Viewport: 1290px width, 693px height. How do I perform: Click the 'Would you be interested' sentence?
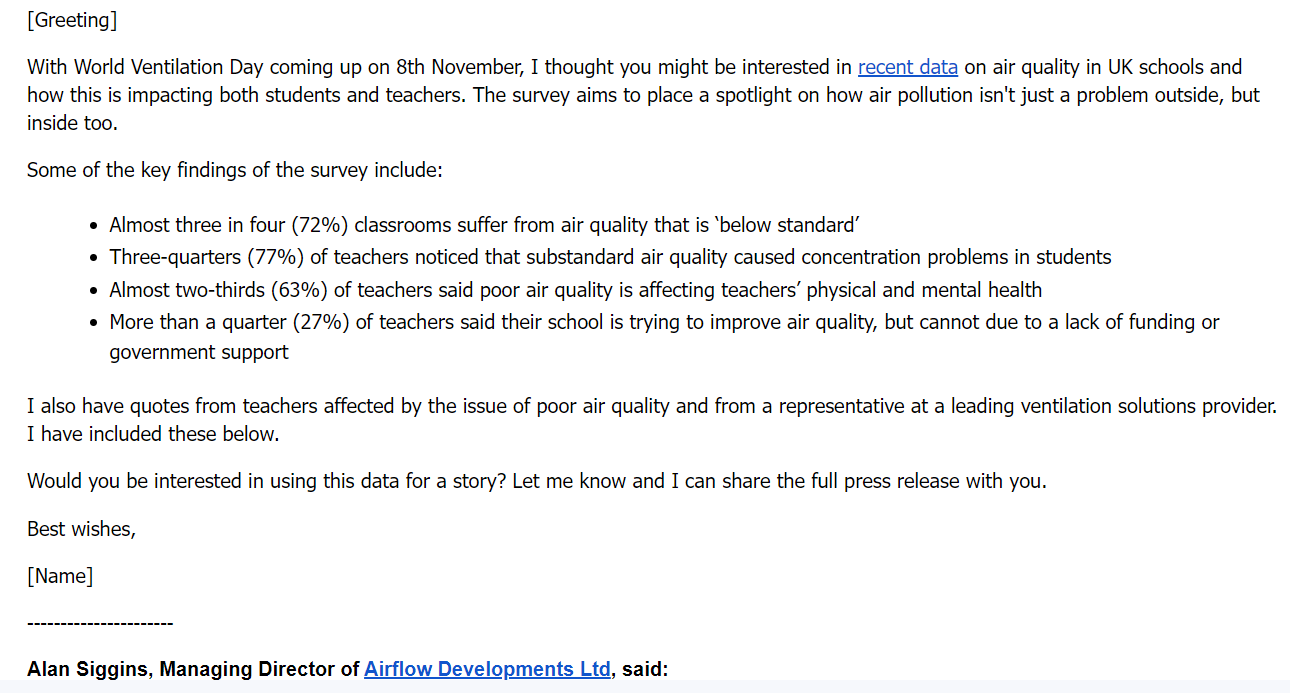[536, 481]
